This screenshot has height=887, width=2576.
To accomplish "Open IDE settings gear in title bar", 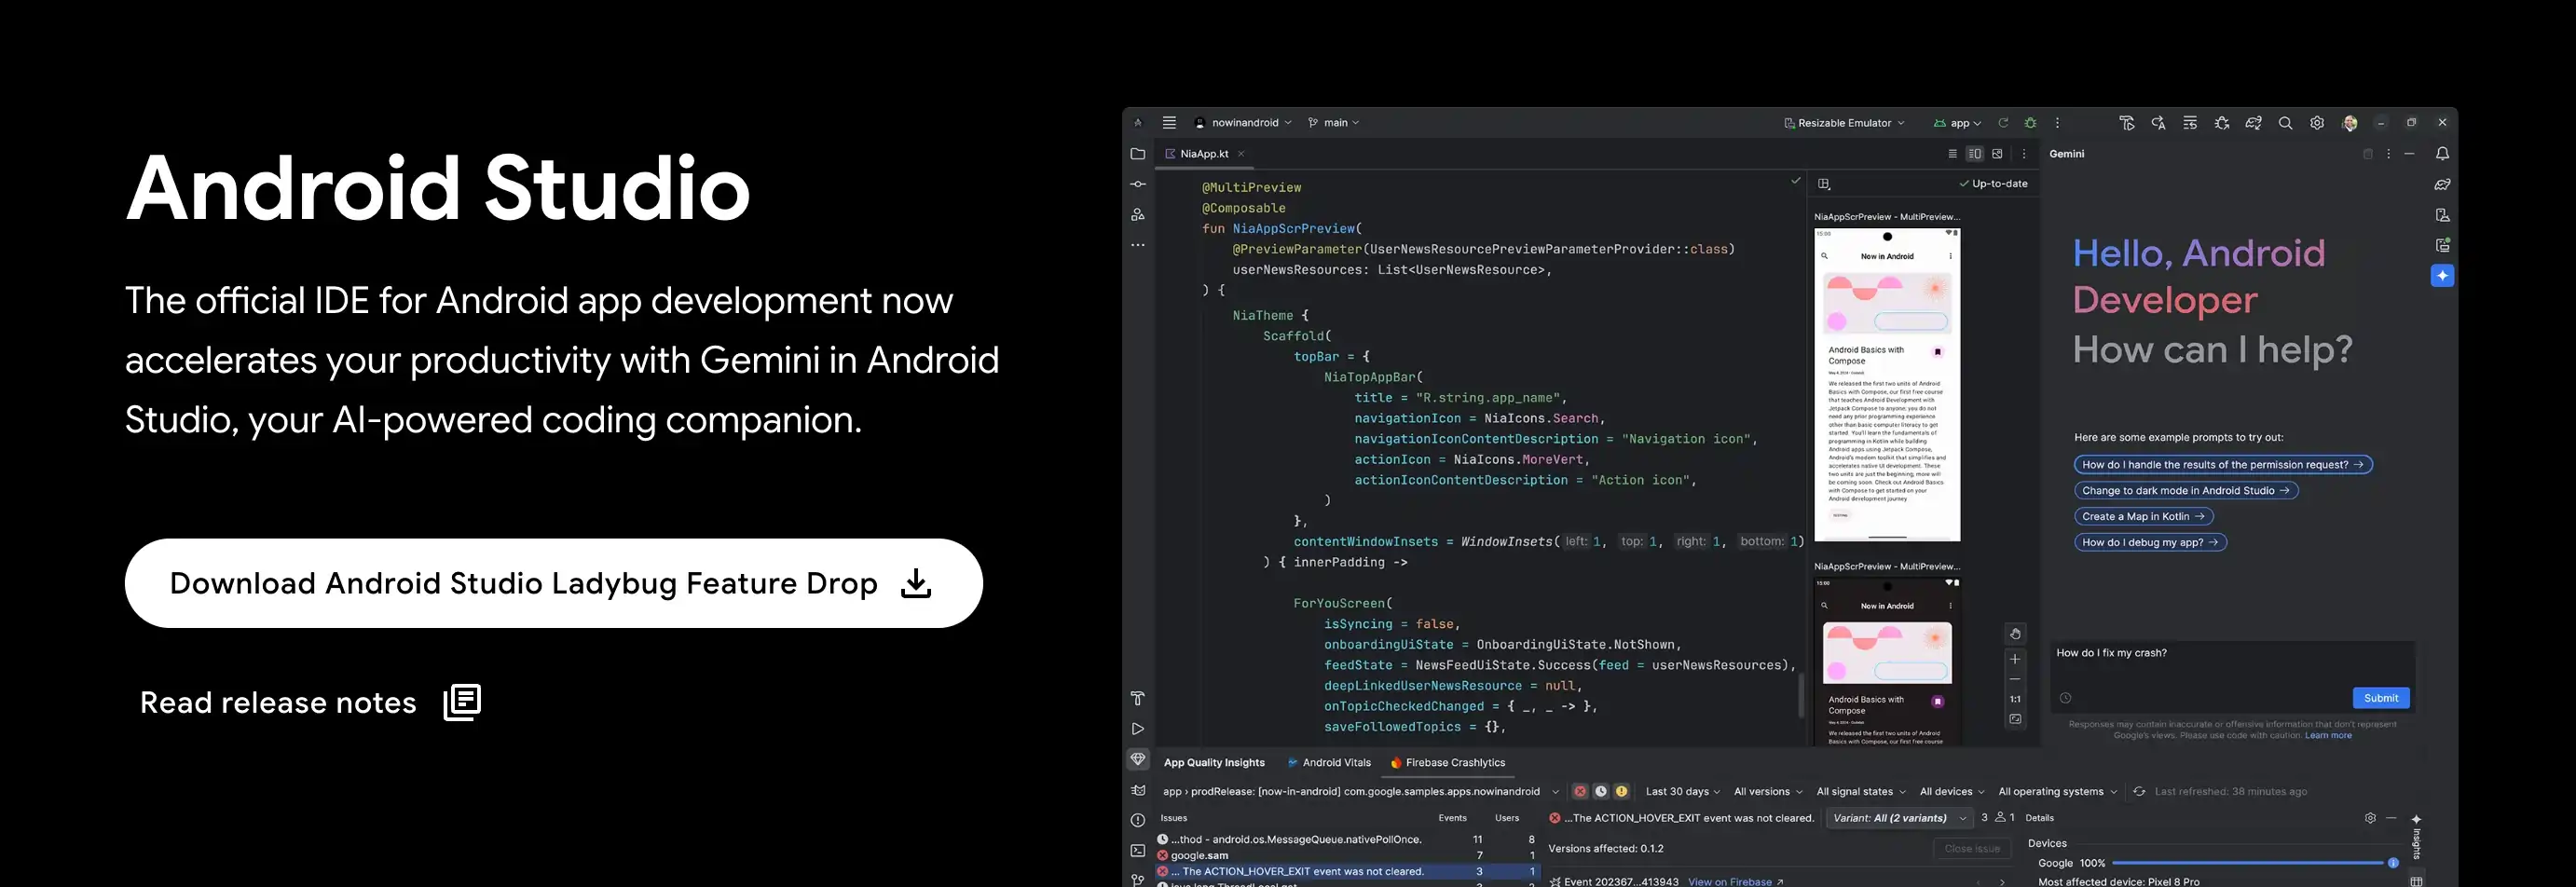I will (2317, 123).
